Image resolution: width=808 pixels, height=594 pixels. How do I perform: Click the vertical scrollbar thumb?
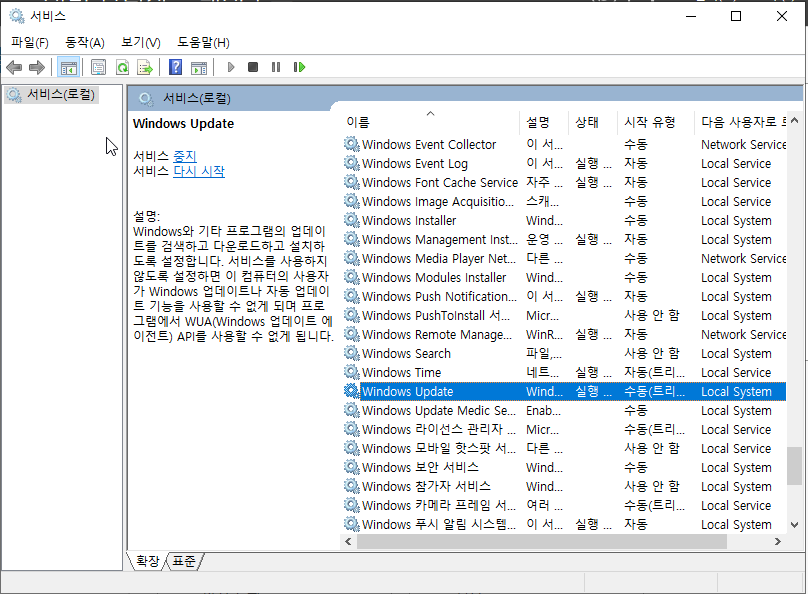point(794,466)
